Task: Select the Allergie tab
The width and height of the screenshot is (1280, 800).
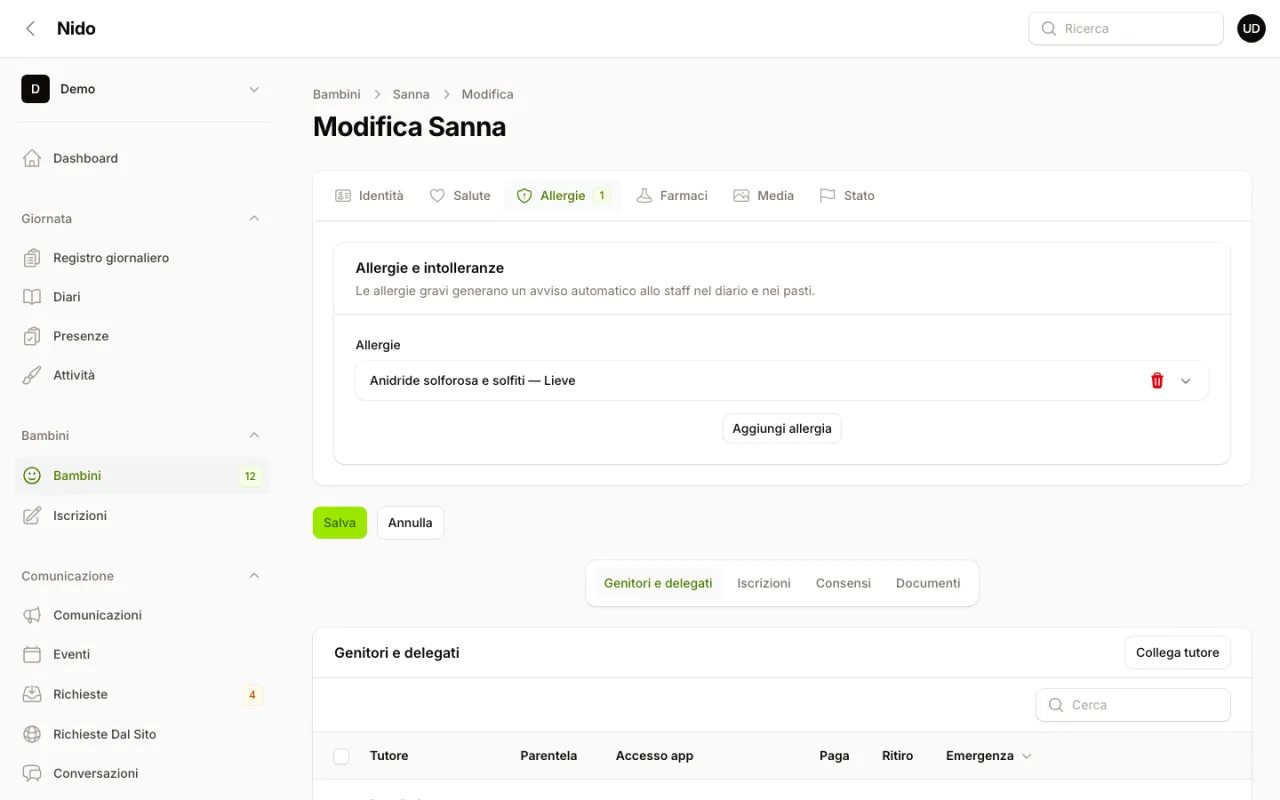Action: [563, 196]
